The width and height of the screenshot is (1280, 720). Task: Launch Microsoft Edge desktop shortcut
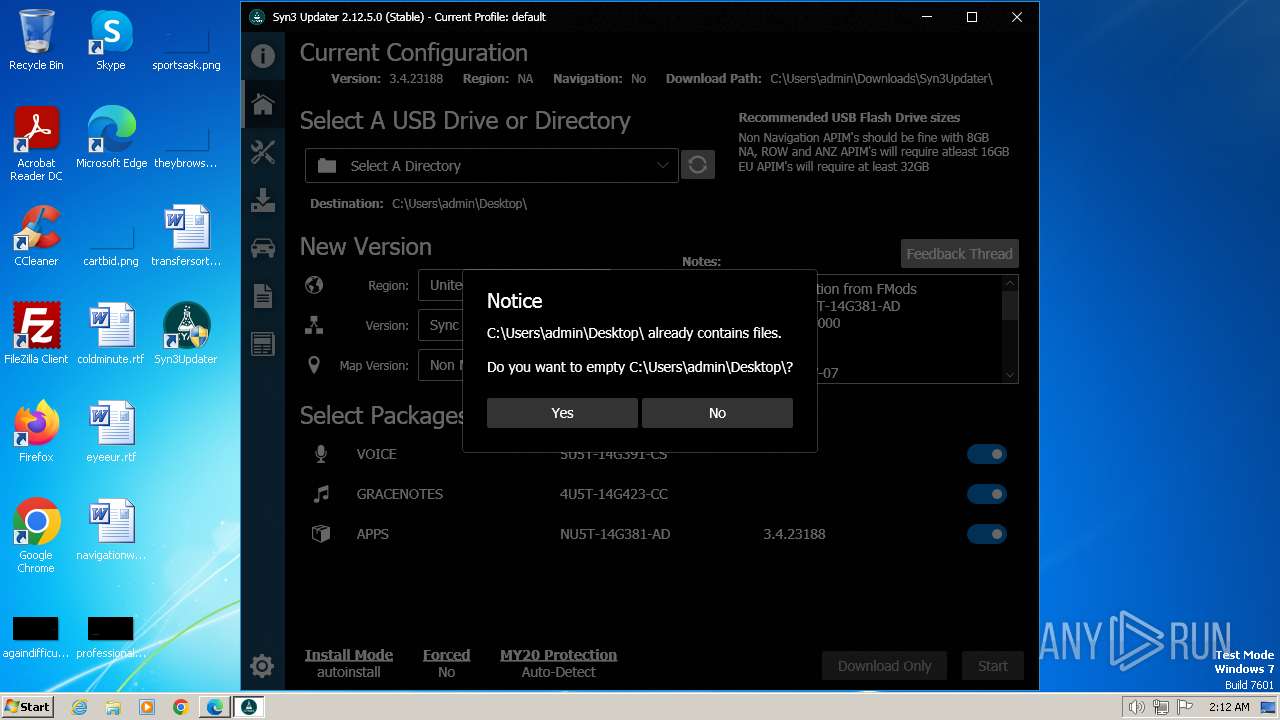[111, 137]
